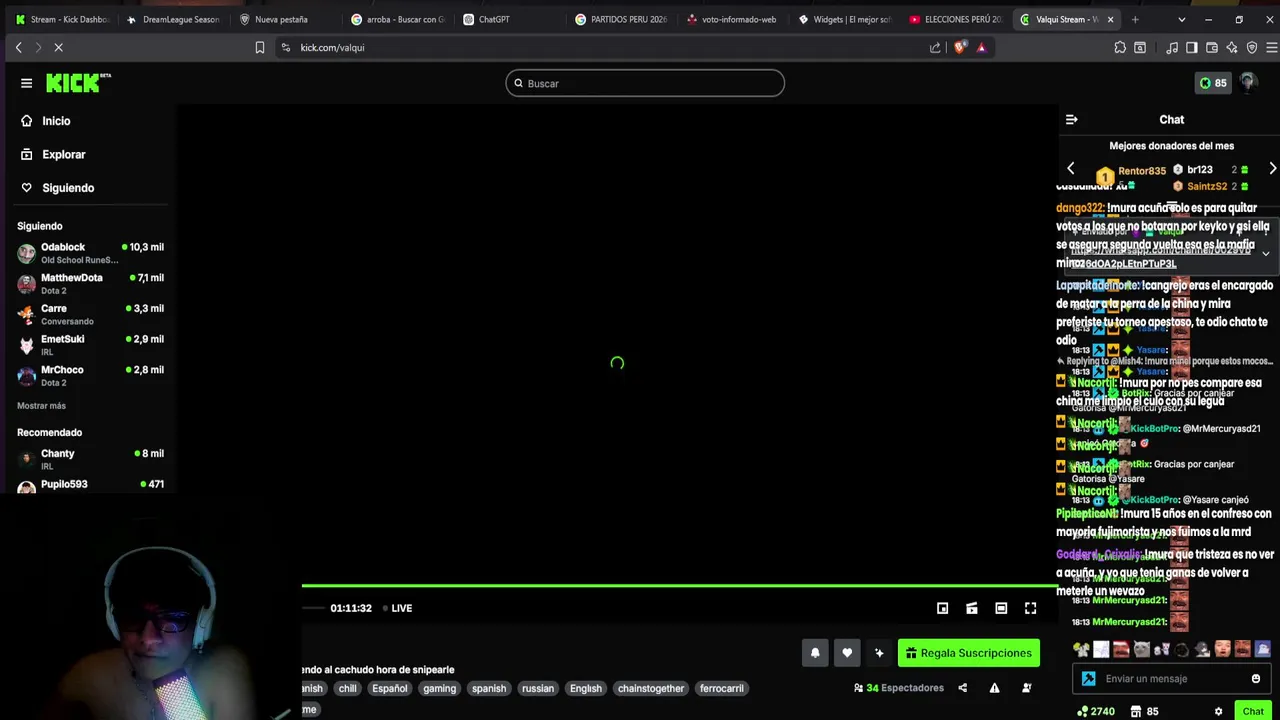Click the browser back arrow

[x=18, y=47]
